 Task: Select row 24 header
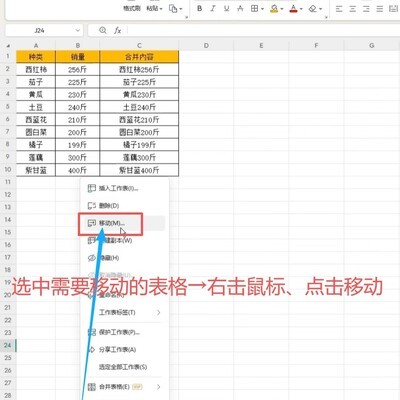[x=8, y=345]
